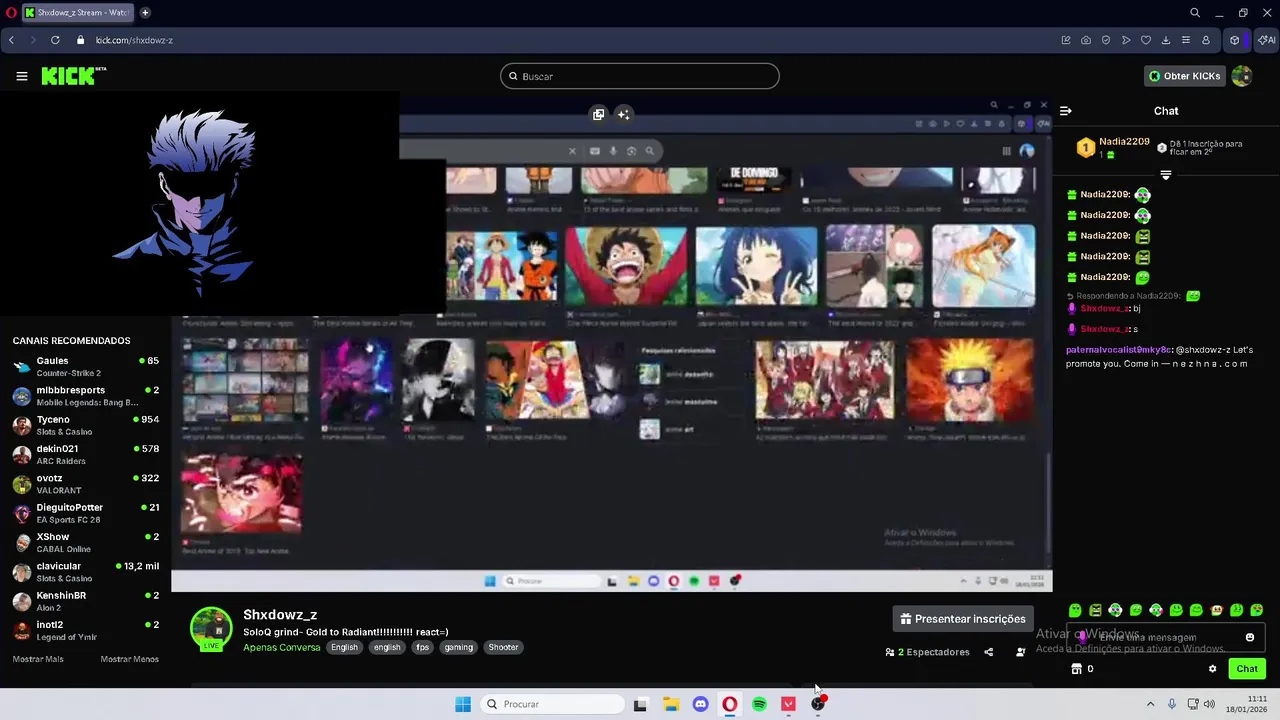The width and height of the screenshot is (1280, 720).
Task: Click Opera heart bookmark icon
Action: 1146,40
